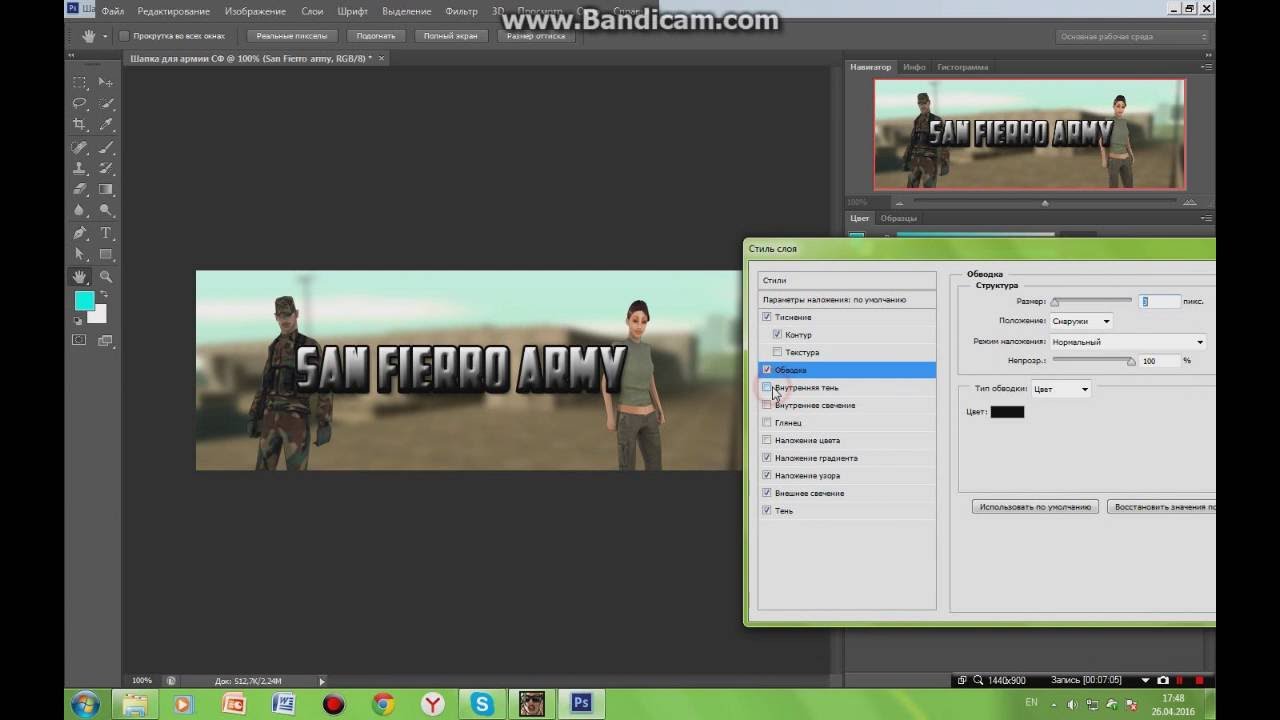Select the Crop tool
This screenshot has width=1280, height=720.
pyautogui.click(x=80, y=125)
